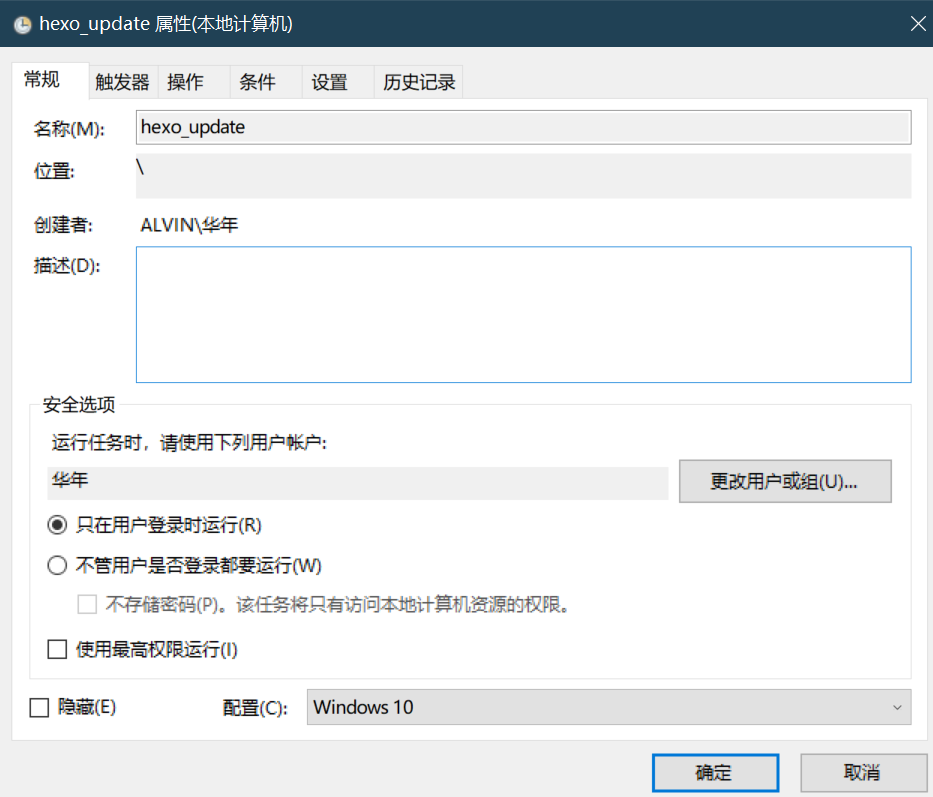
Task: Select 只在用户登录时运行 radio option
Action: 57,525
